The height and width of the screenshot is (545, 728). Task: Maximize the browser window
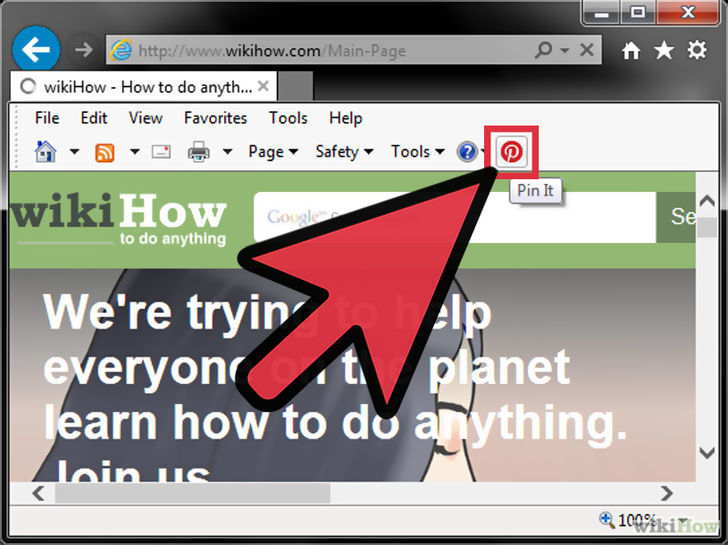pyautogui.click(x=637, y=13)
